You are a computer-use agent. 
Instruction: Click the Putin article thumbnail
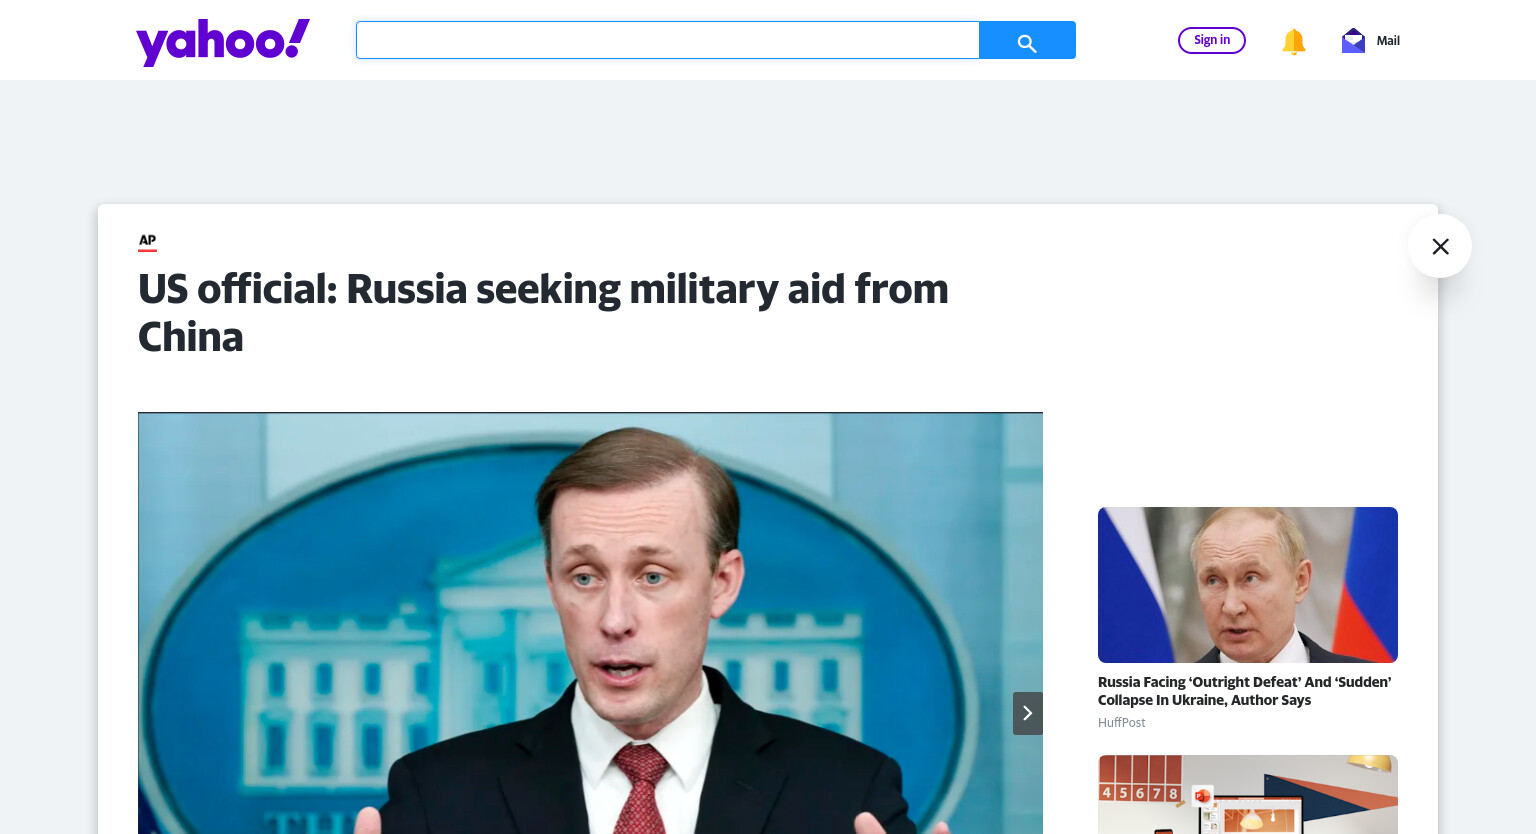pos(1248,585)
